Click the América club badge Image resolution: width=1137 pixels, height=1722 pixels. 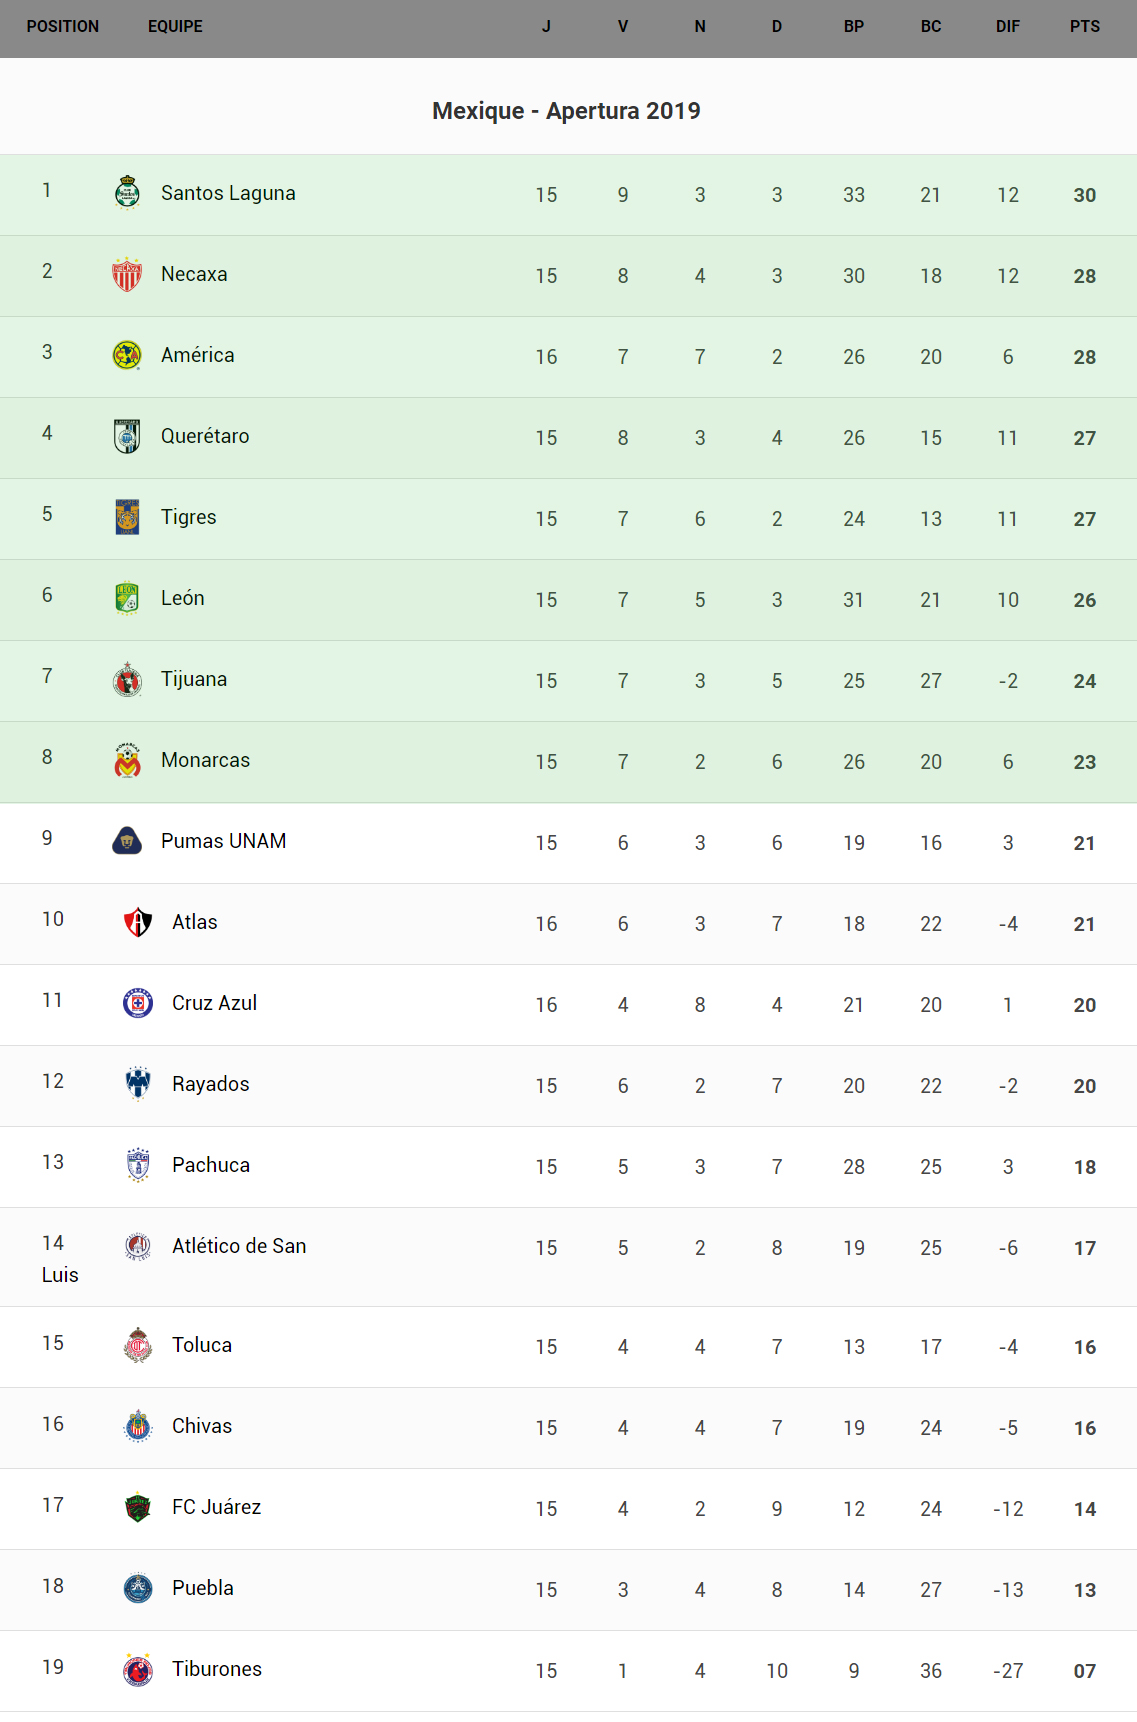click(127, 355)
